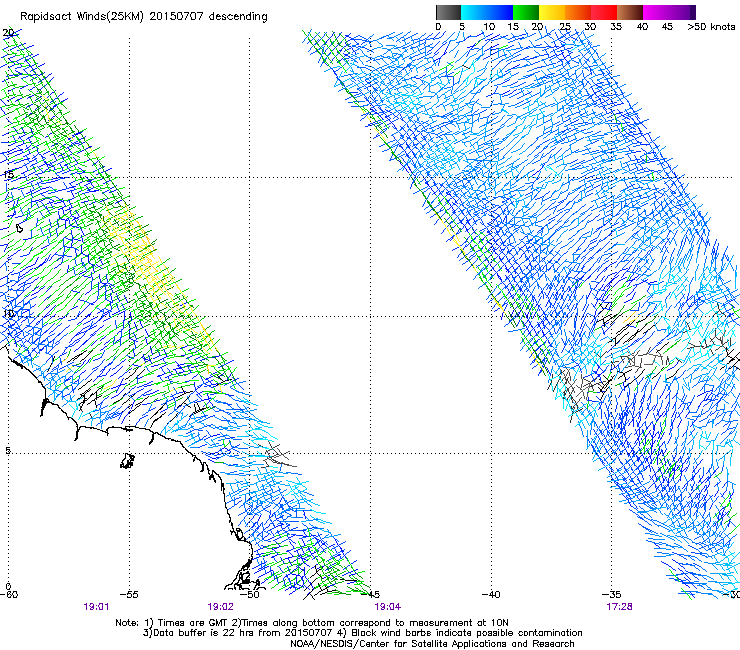
Task: Select the red 30-35 knots color segment
Action: point(604,12)
